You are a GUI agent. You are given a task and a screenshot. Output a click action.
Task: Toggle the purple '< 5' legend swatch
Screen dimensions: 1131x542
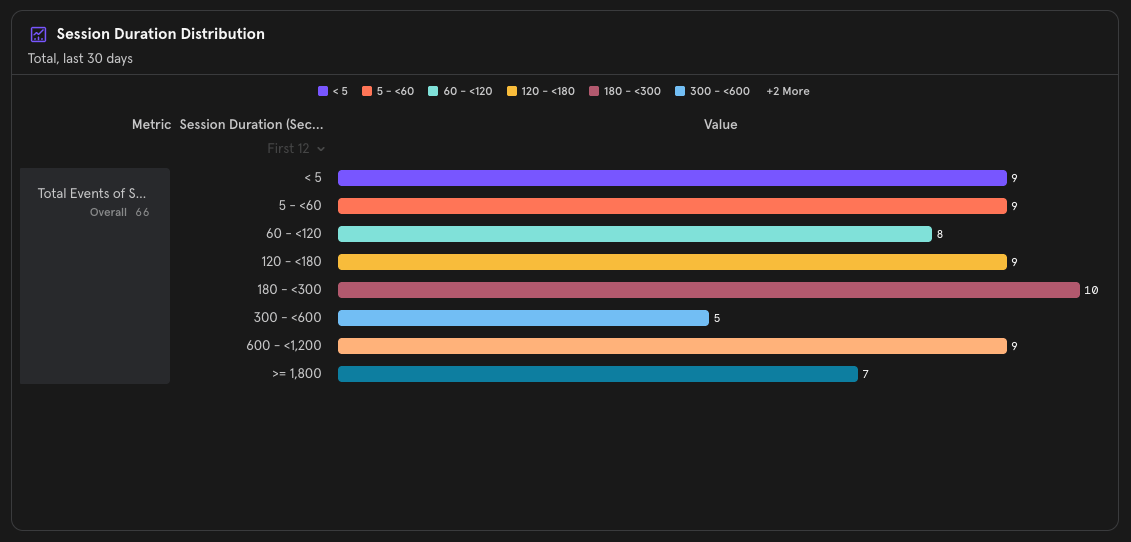click(x=323, y=91)
